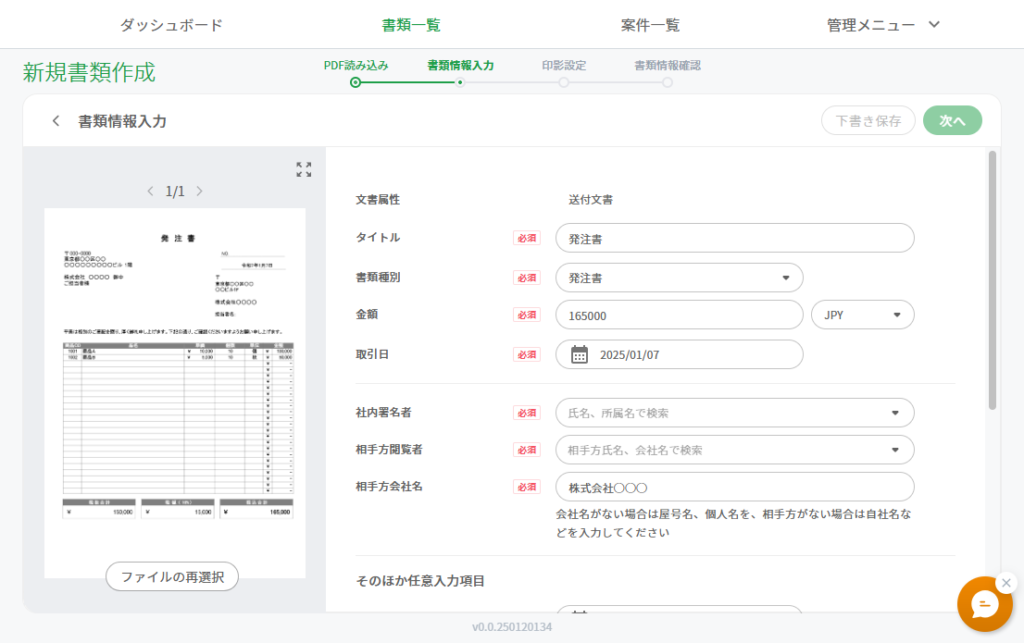Click the 送付文書 attribute text
The image size is (1024, 643).
(x=590, y=200)
